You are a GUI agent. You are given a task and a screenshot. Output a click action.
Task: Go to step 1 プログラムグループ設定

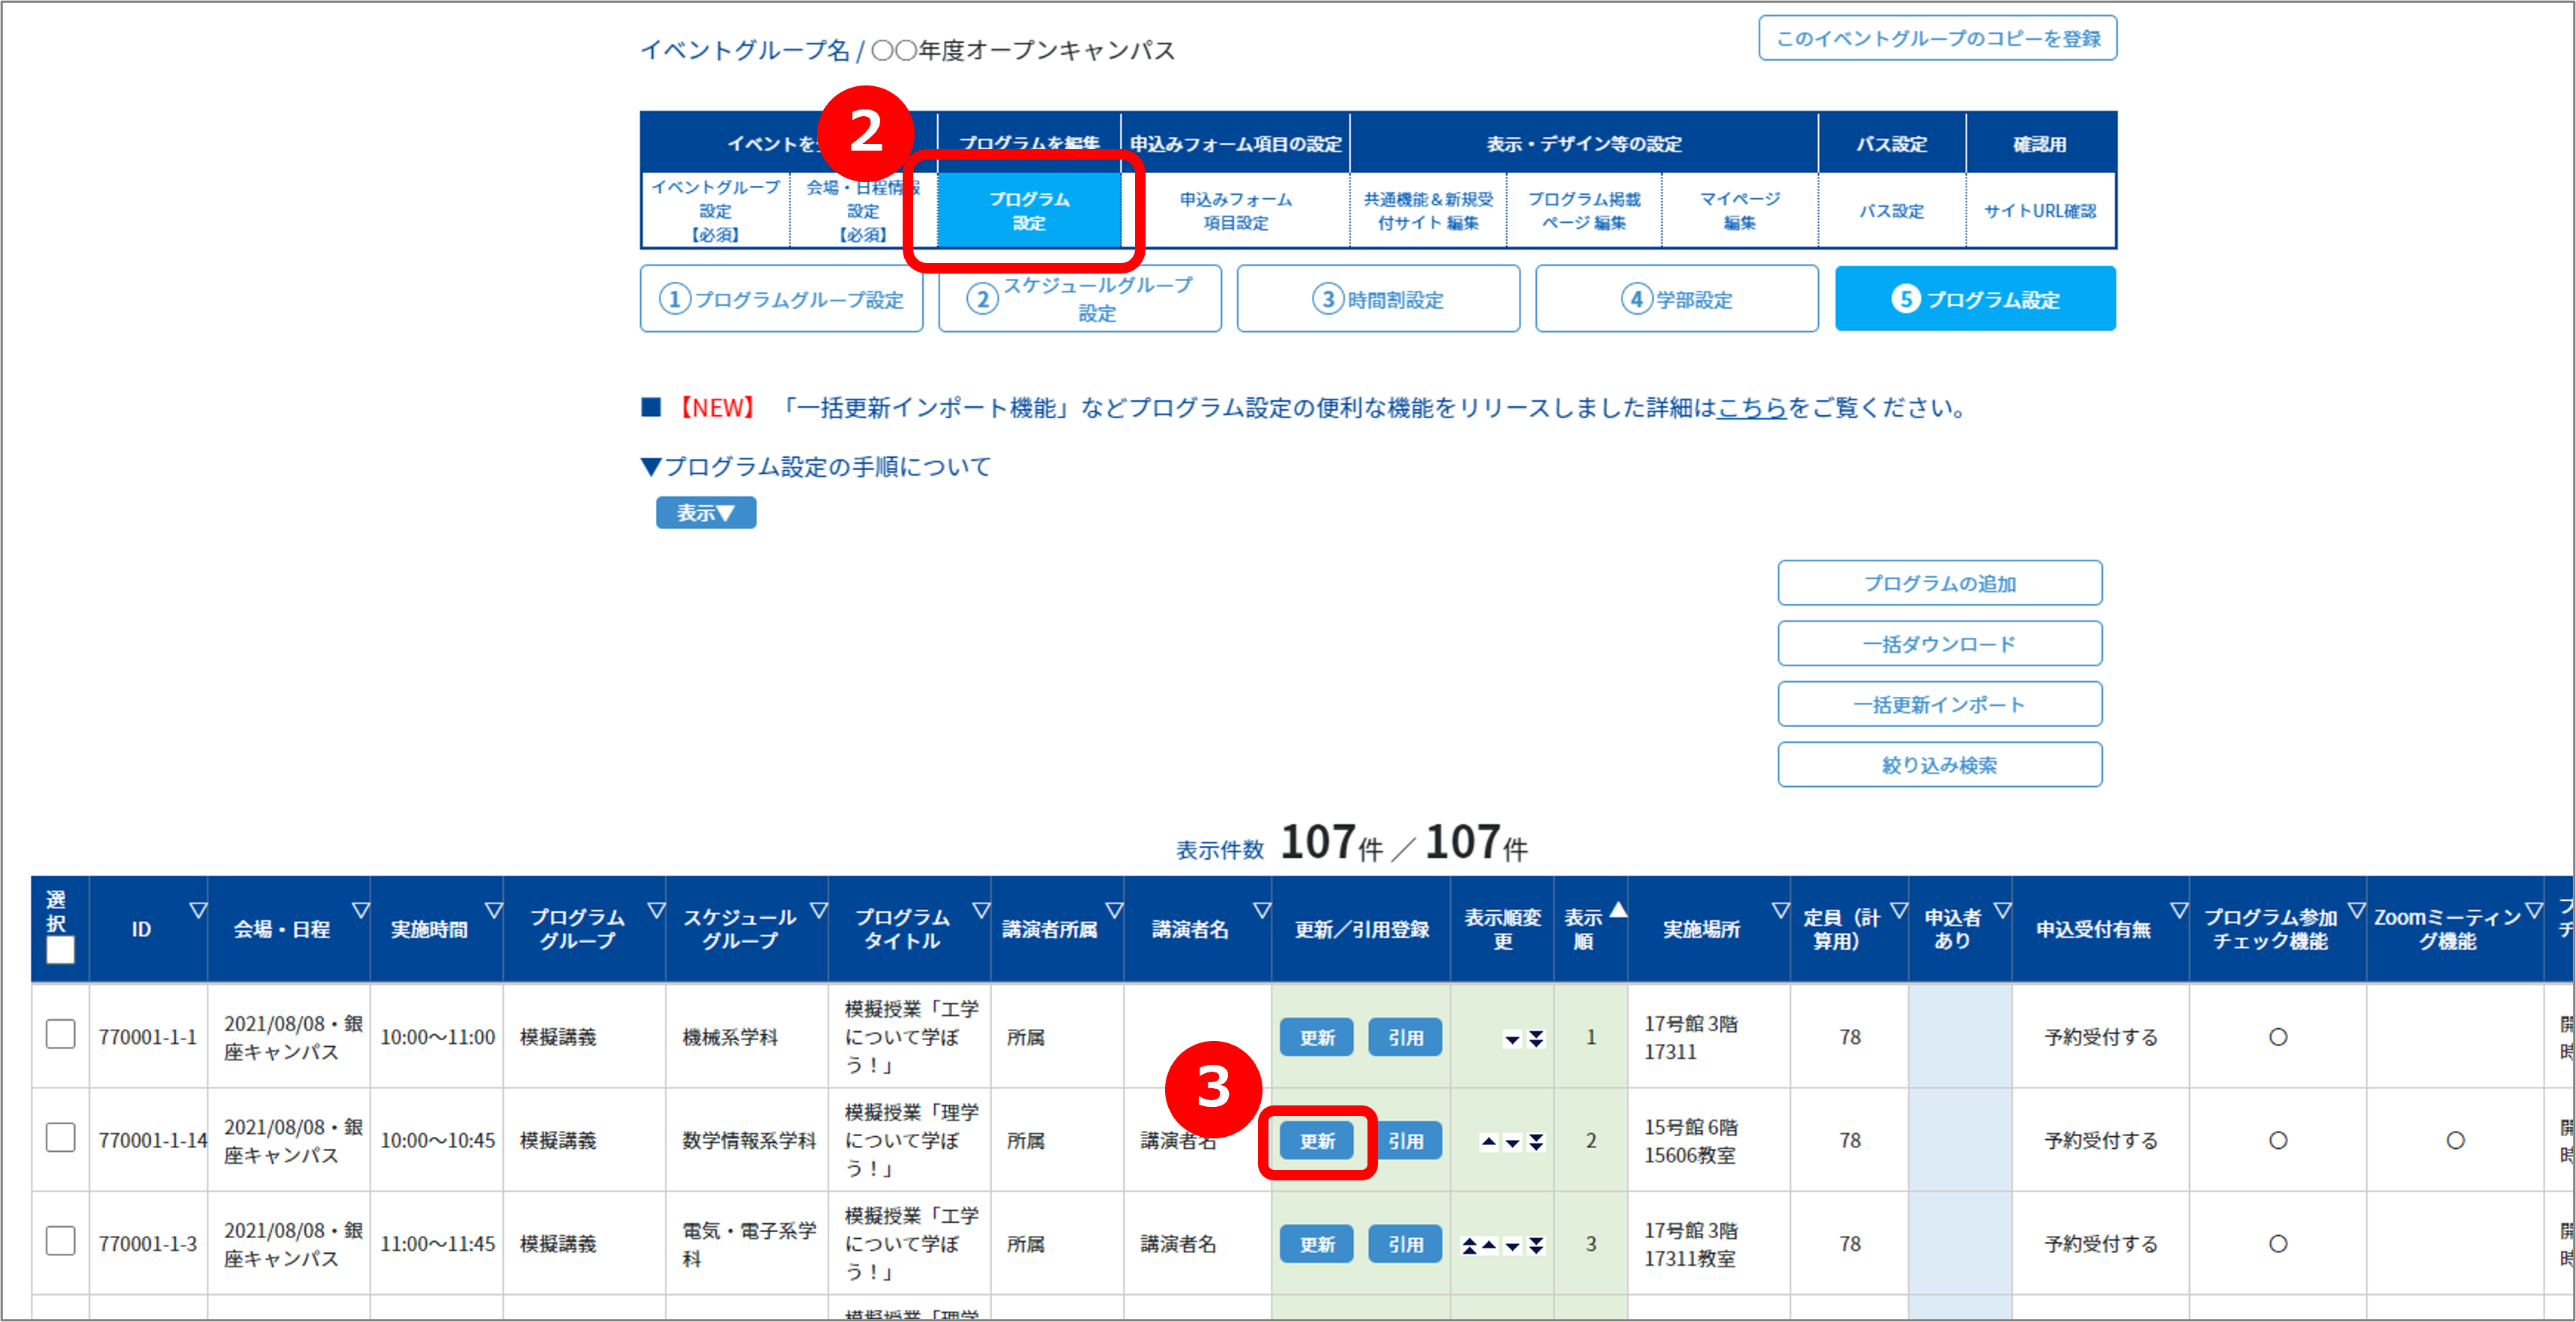click(x=781, y=299)
